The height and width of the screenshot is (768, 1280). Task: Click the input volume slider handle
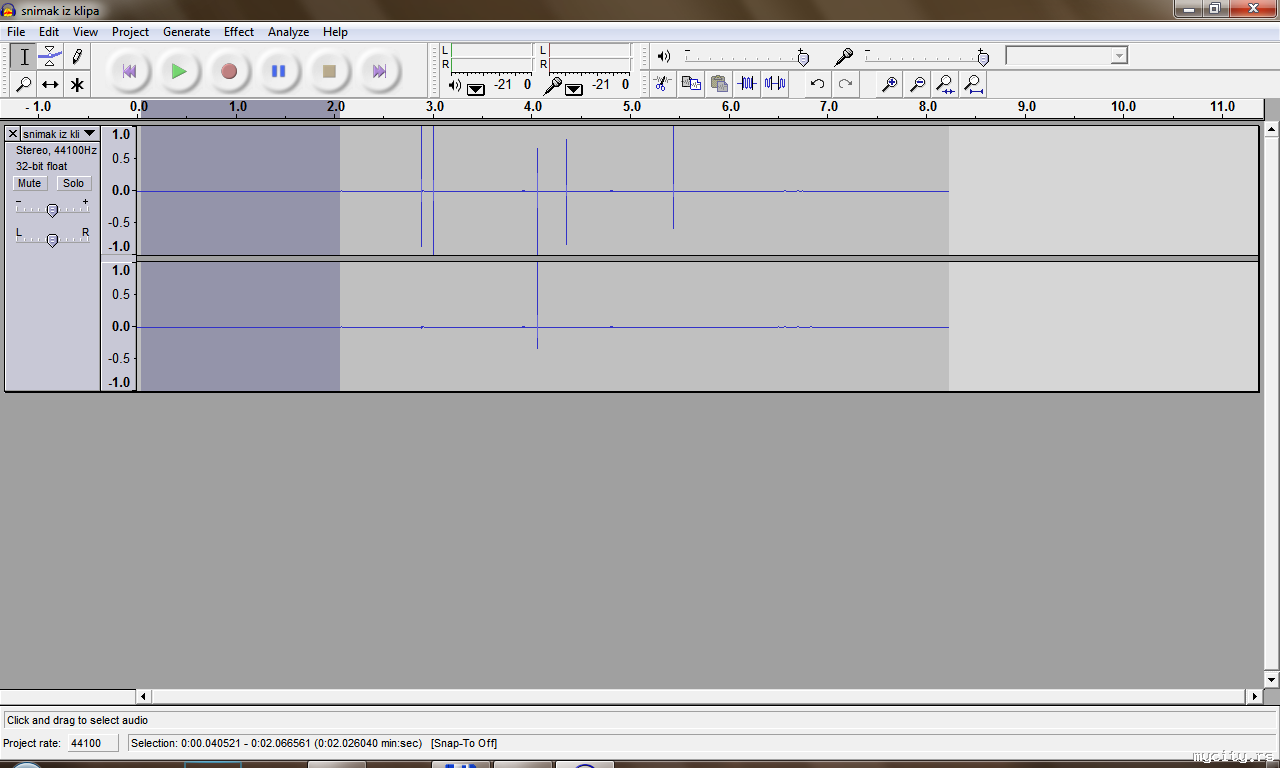pos(983,58)
